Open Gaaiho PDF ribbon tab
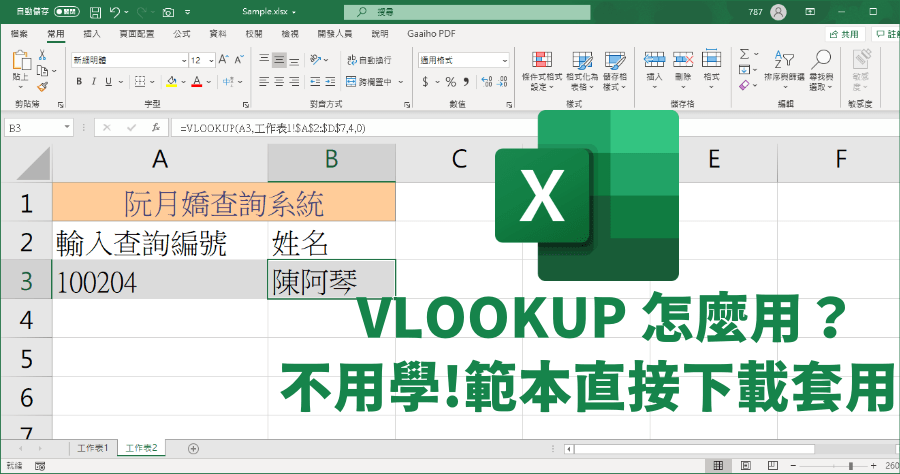 pyautogui.click(x=432, y=34)
